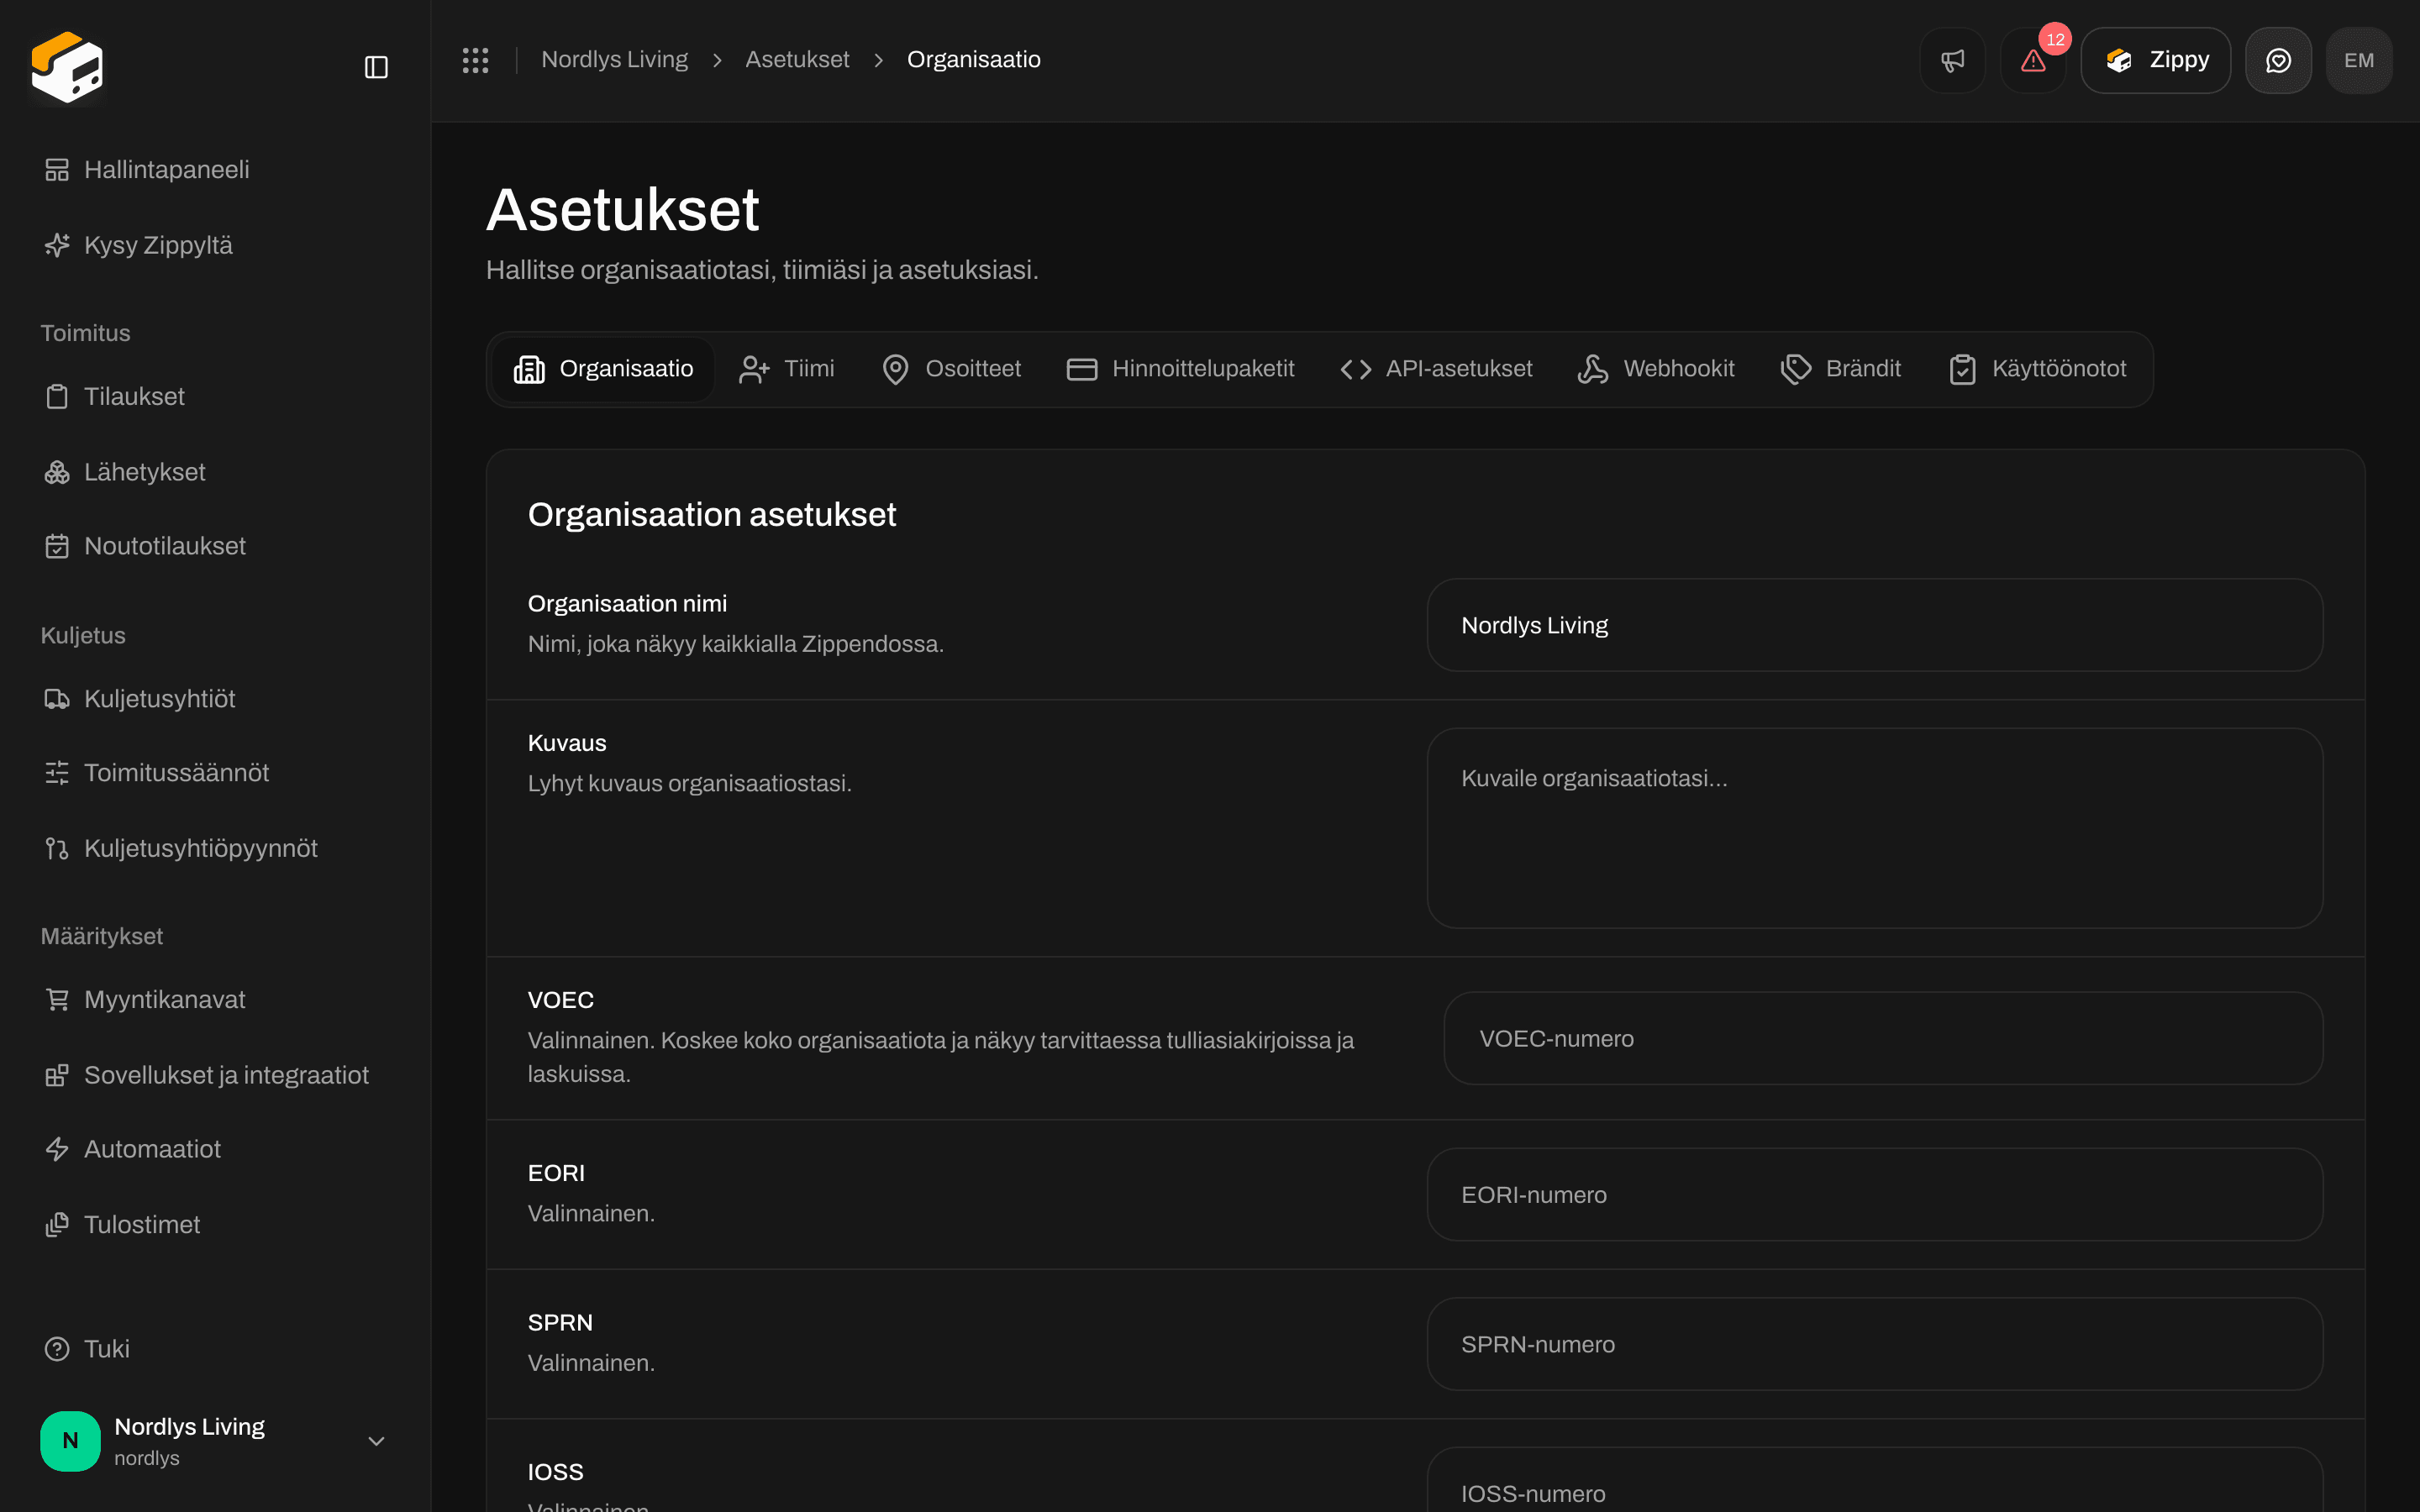The height and width of the screenshot is (1512, 2420).
Task: Click Nordlys Living breadcrumb
Action: tap(614, 60)
